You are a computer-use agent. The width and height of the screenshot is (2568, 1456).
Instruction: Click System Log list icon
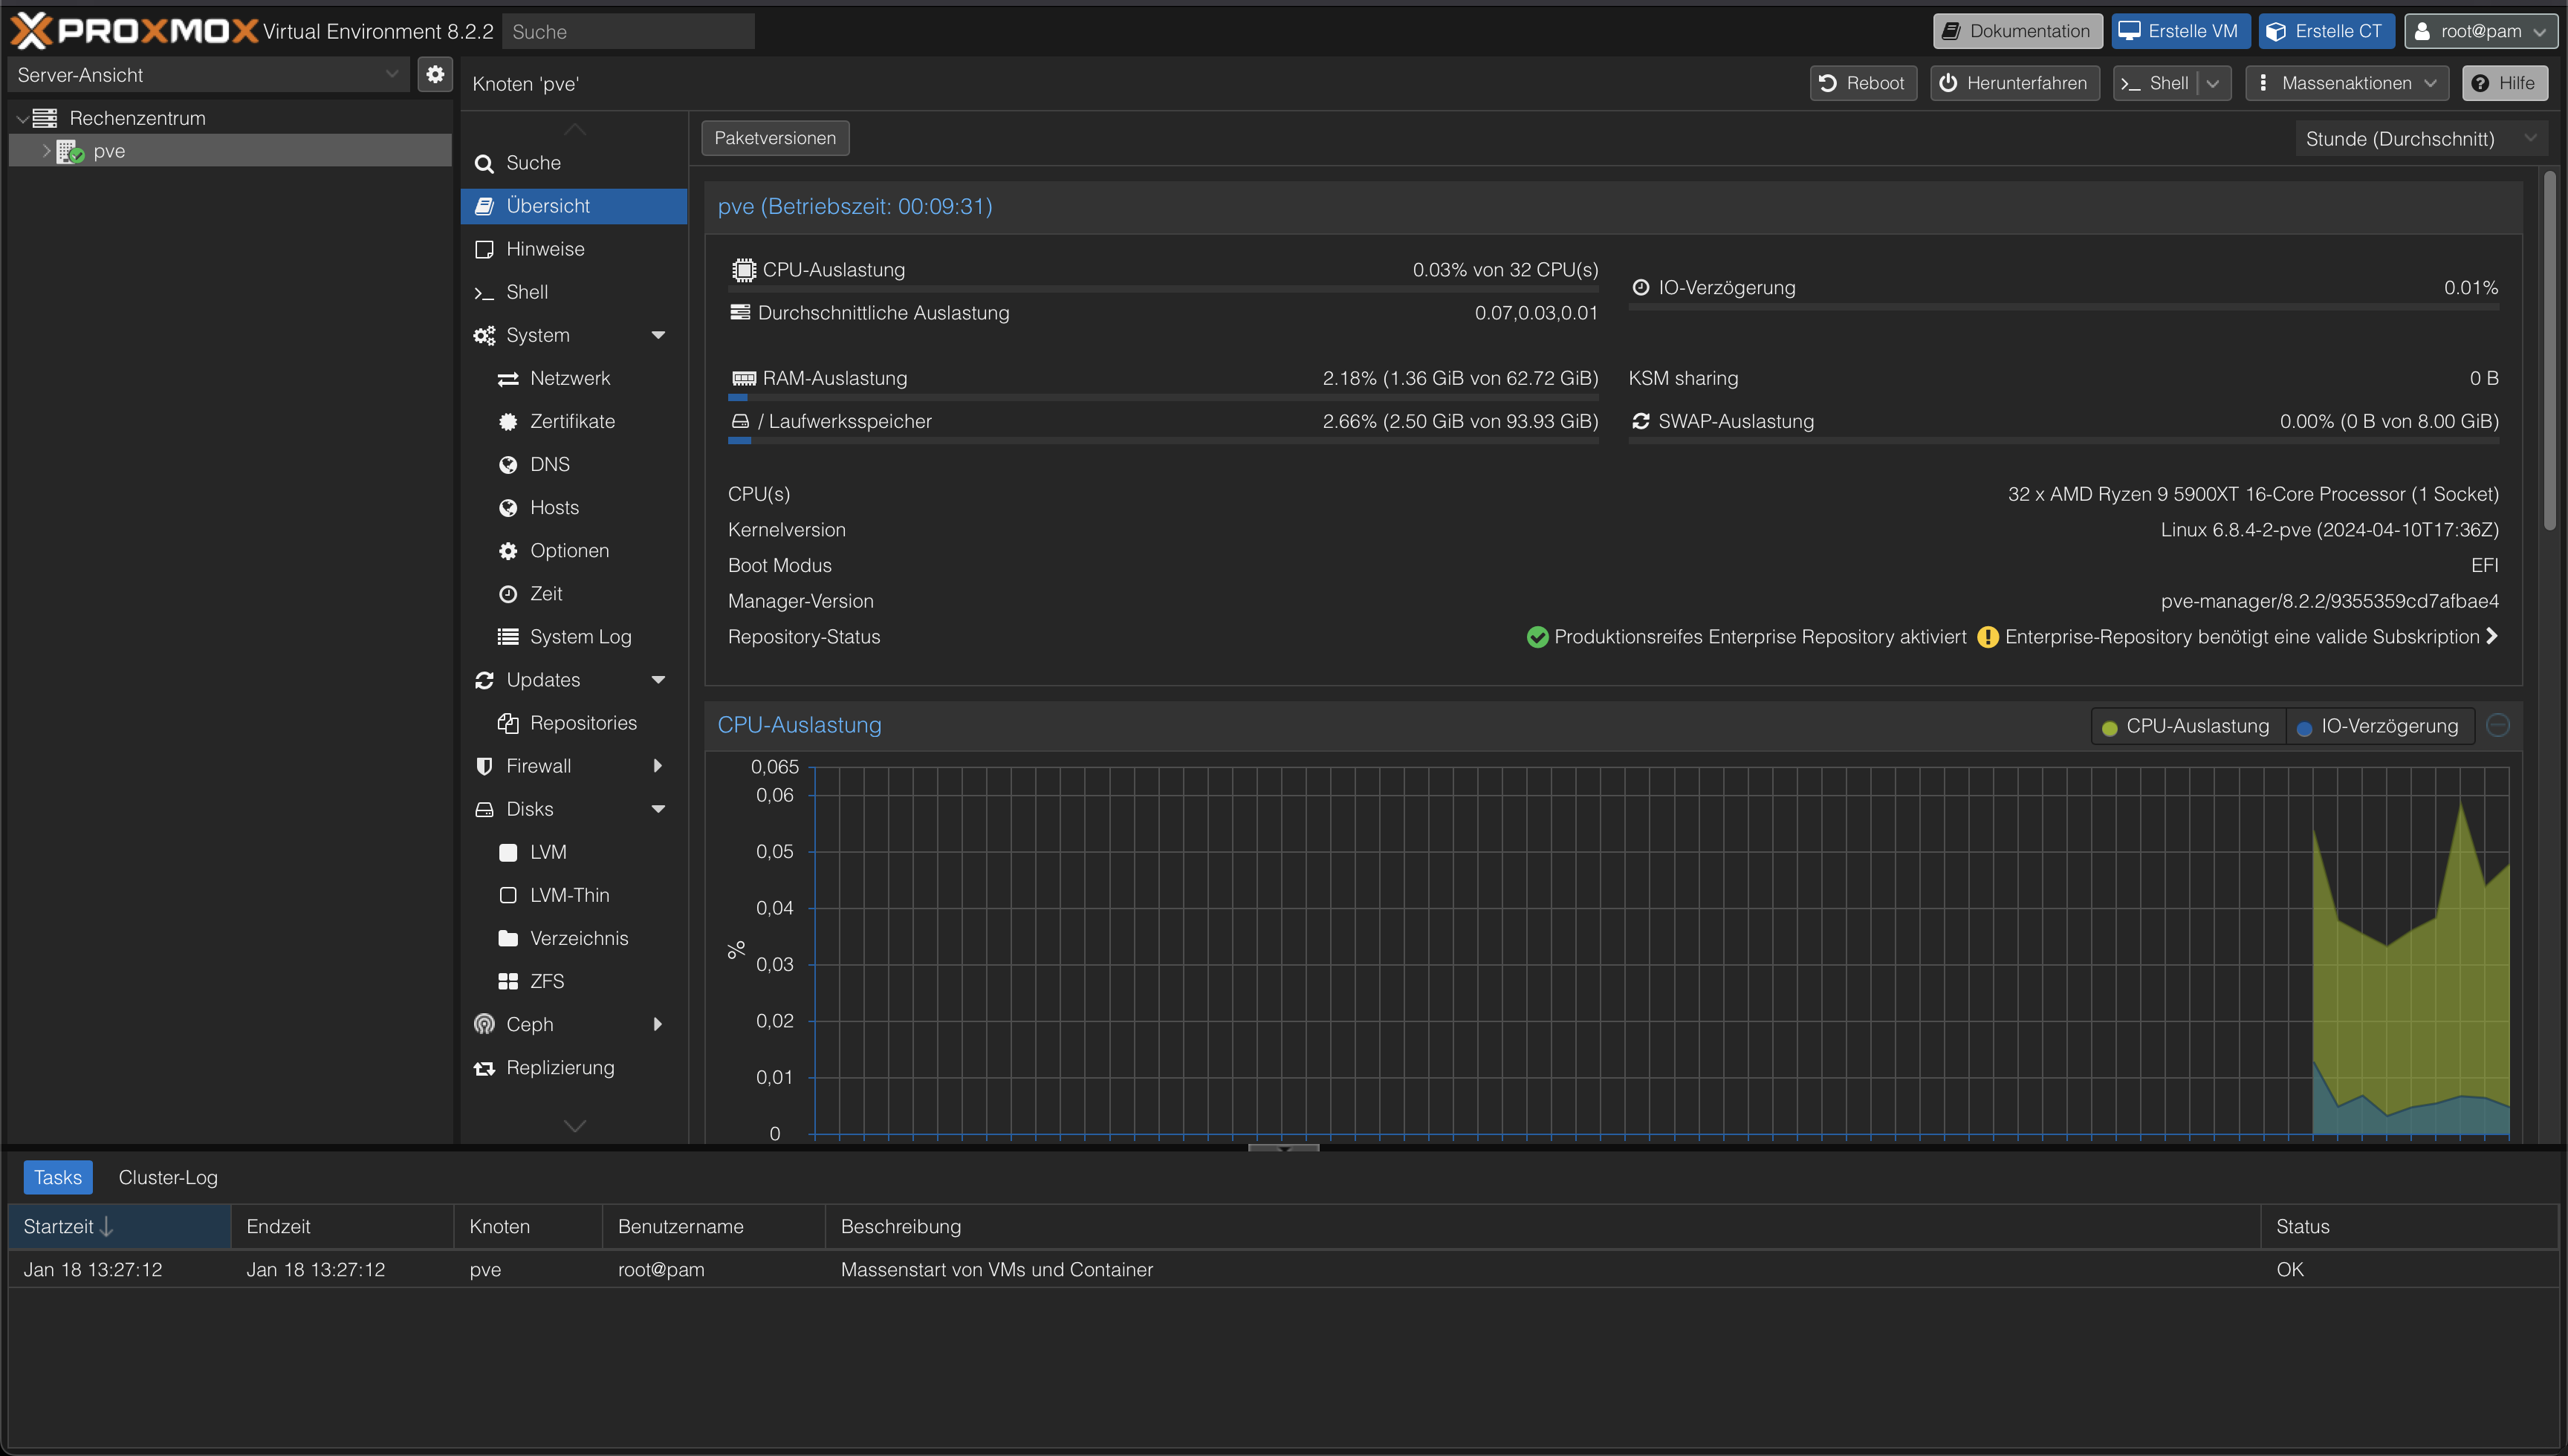(x=508, y=637)
